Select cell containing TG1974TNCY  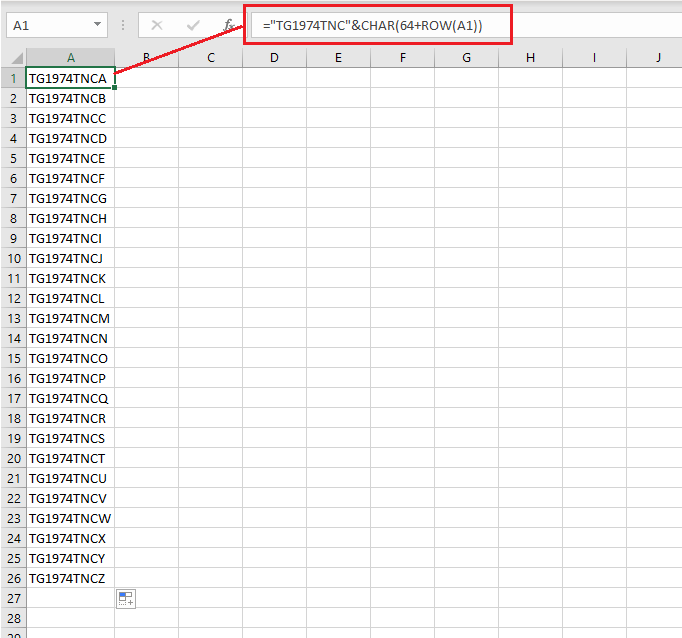(x=70, y=558)
